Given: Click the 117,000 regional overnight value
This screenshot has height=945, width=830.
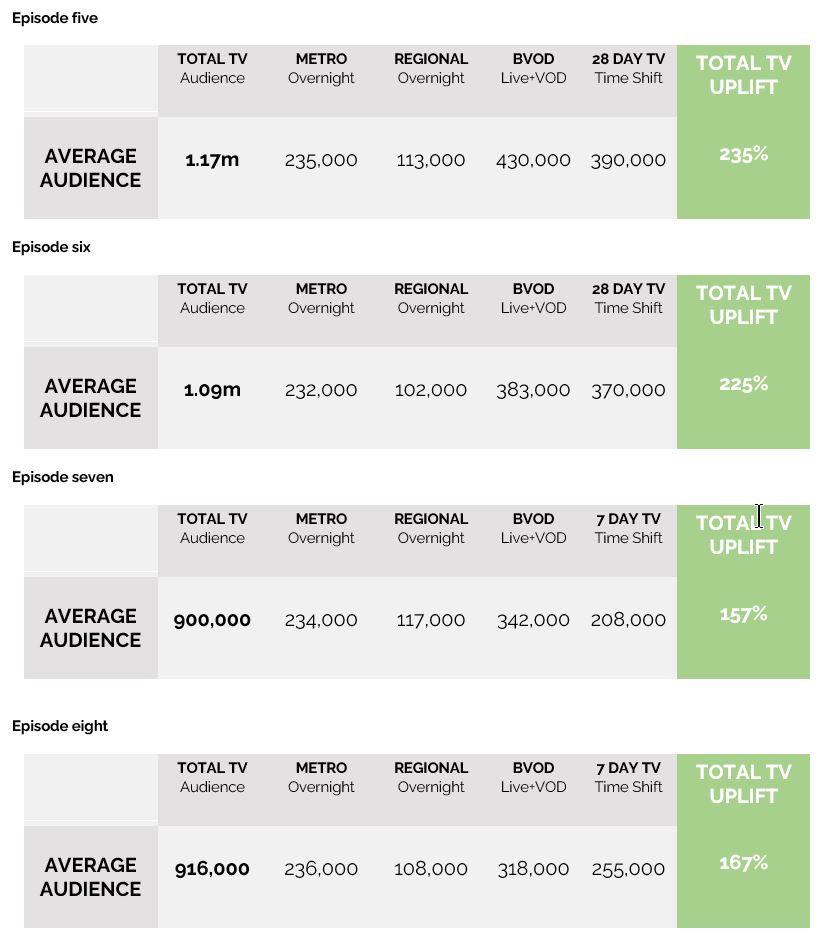Looking at the screenshot, I should (x=430, y=620).
